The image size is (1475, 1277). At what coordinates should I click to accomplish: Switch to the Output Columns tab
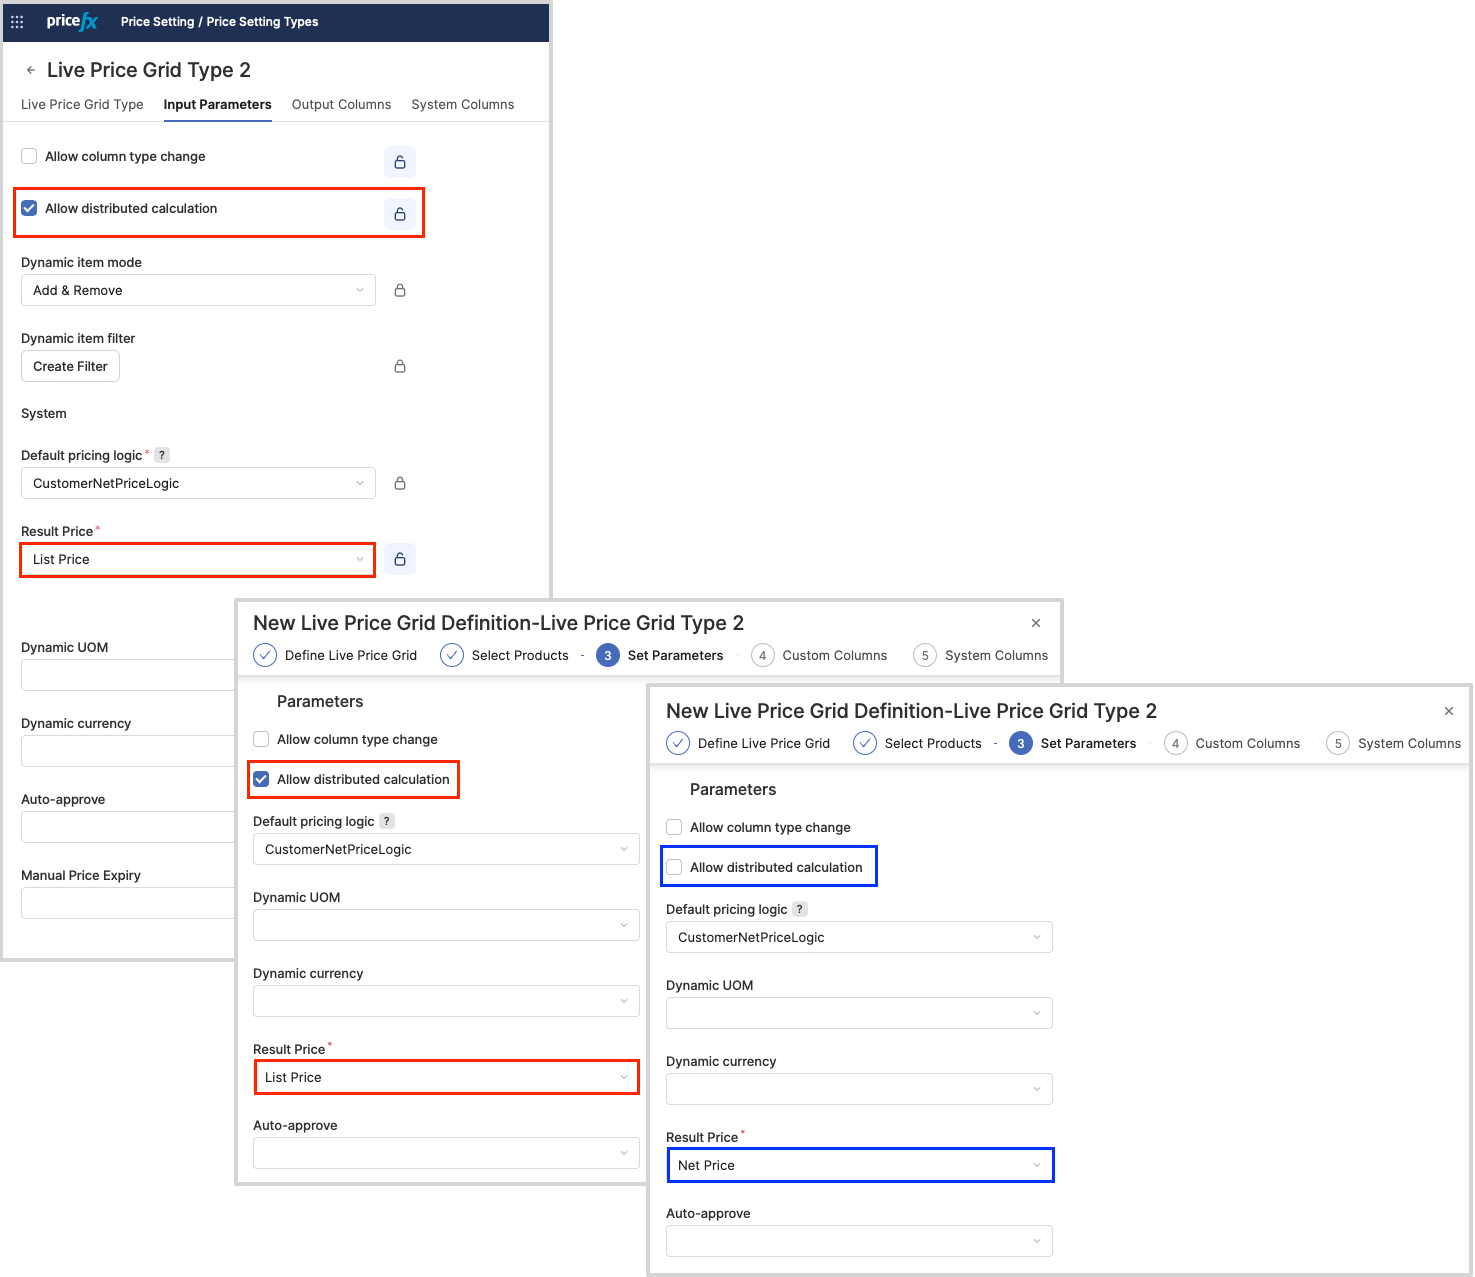click(x=341, y=104)
